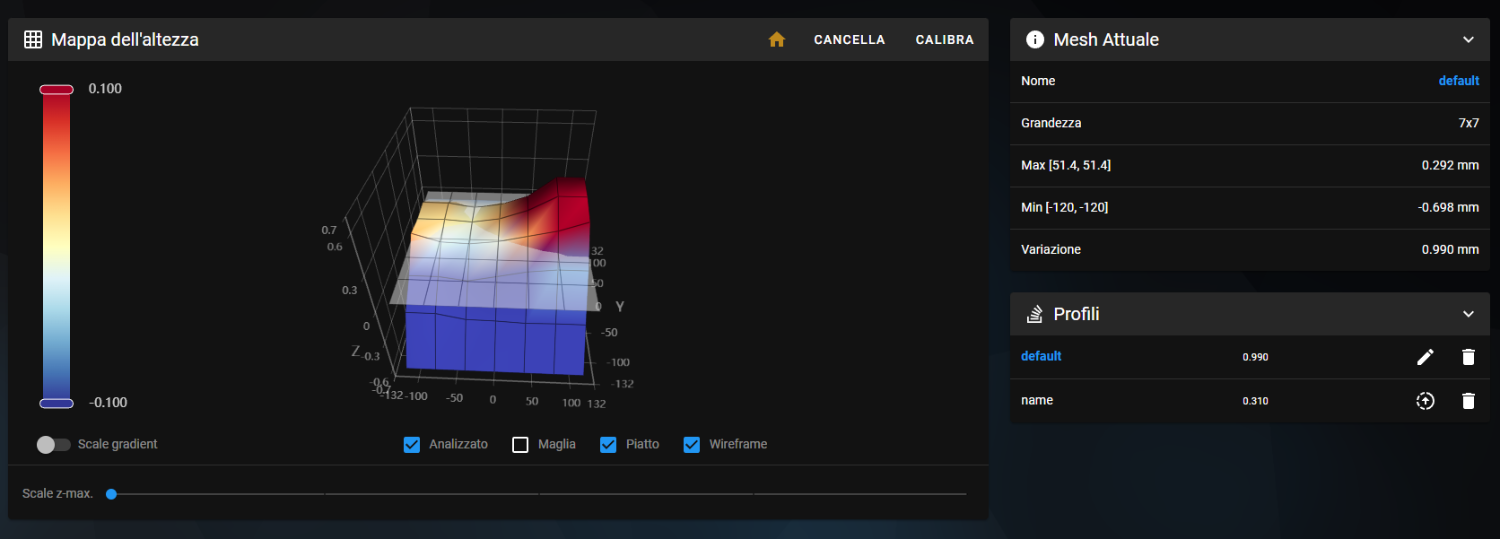Click the Nome row label

1038,81
